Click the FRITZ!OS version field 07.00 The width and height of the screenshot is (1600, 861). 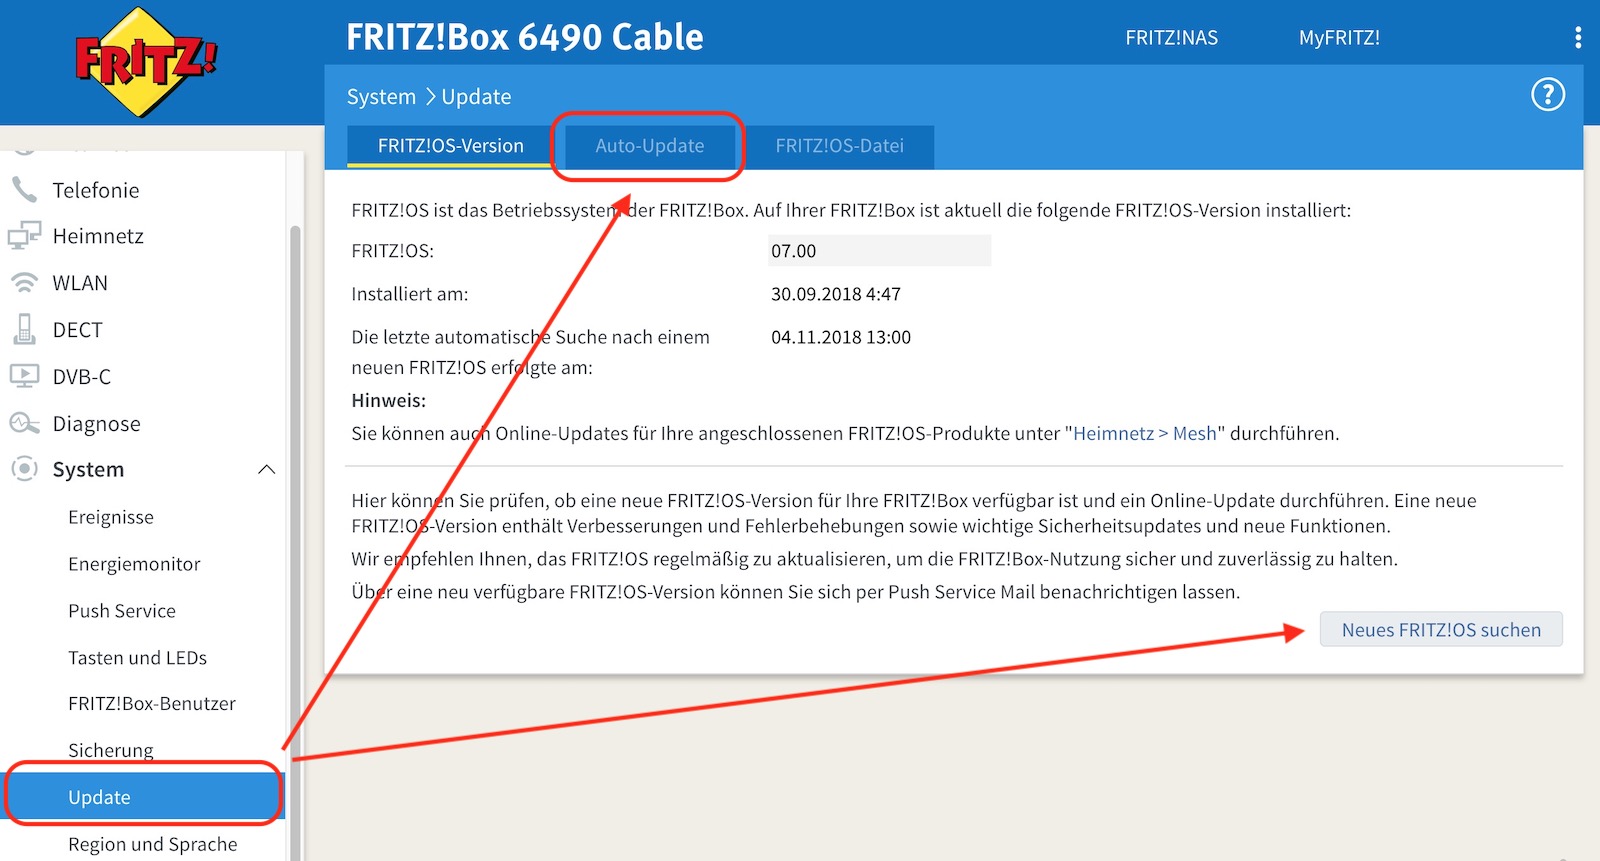(x=879, y=251)
